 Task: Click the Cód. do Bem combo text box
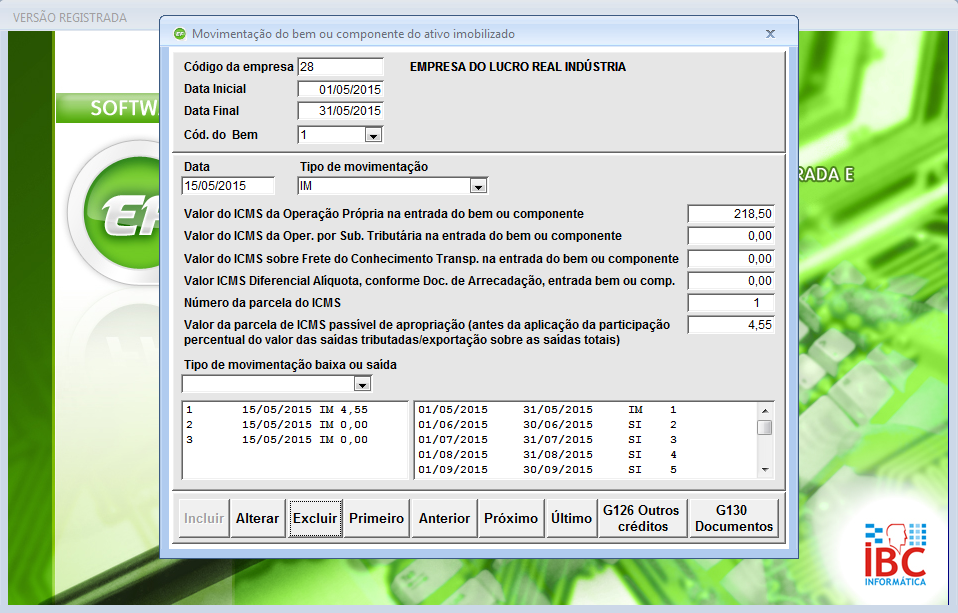pyautogui.click(x=332, y=135)
